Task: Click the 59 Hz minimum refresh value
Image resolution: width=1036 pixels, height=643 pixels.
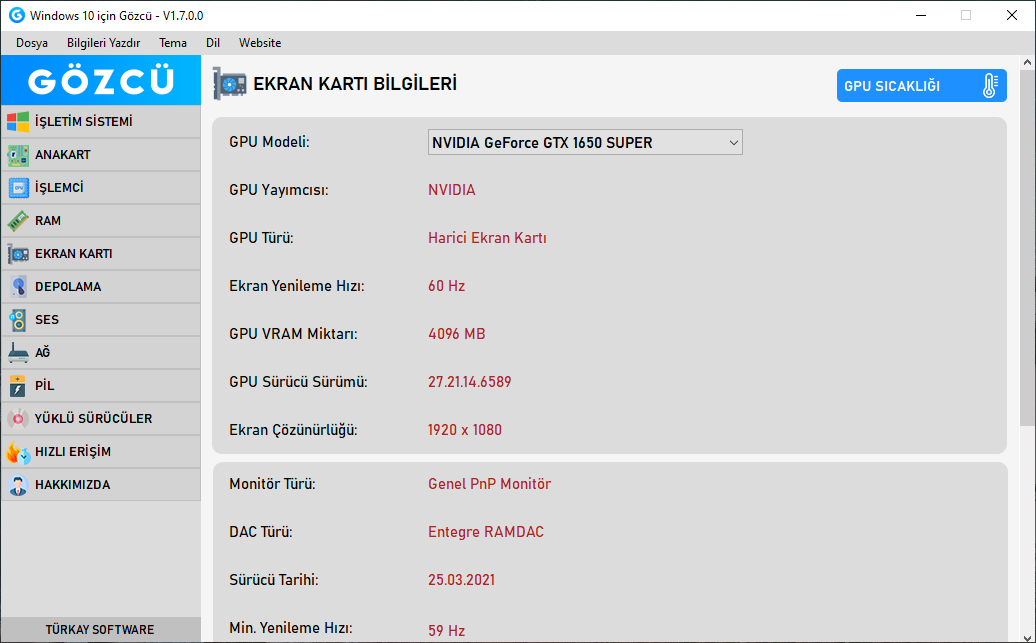Action: click(447, 630)
